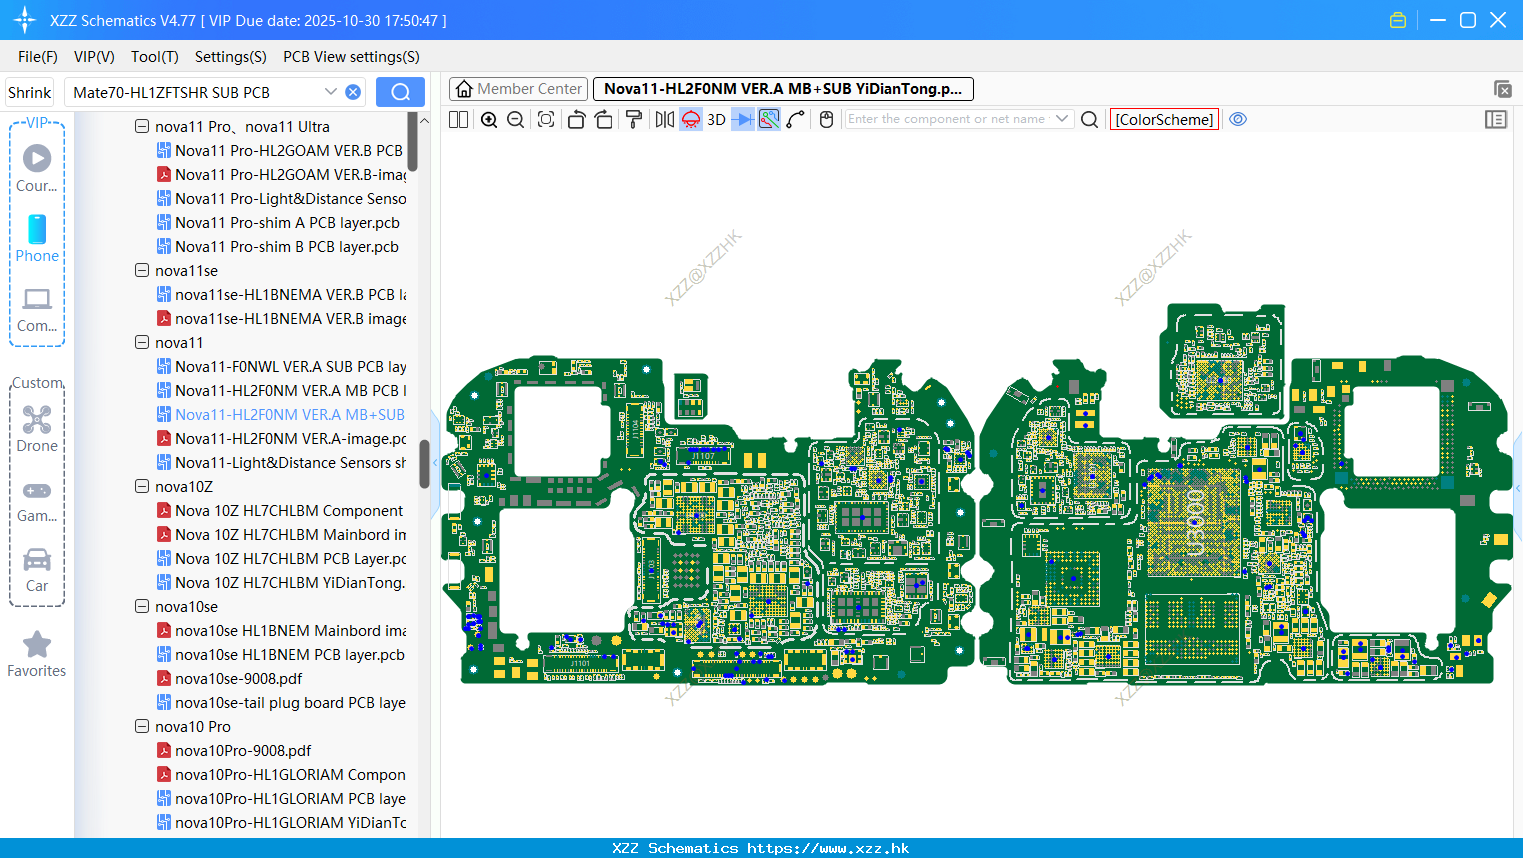Open the Settings(S) menu
1523x858 pixels.
[x=231, y=57]
